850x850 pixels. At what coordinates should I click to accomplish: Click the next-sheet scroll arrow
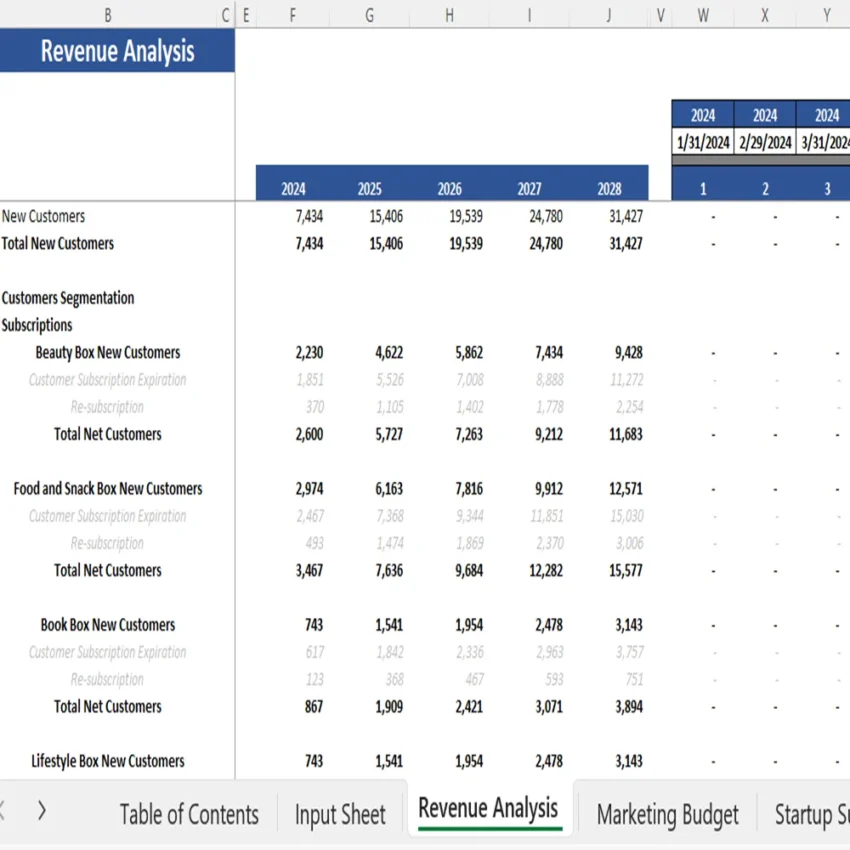click(40, 812)
